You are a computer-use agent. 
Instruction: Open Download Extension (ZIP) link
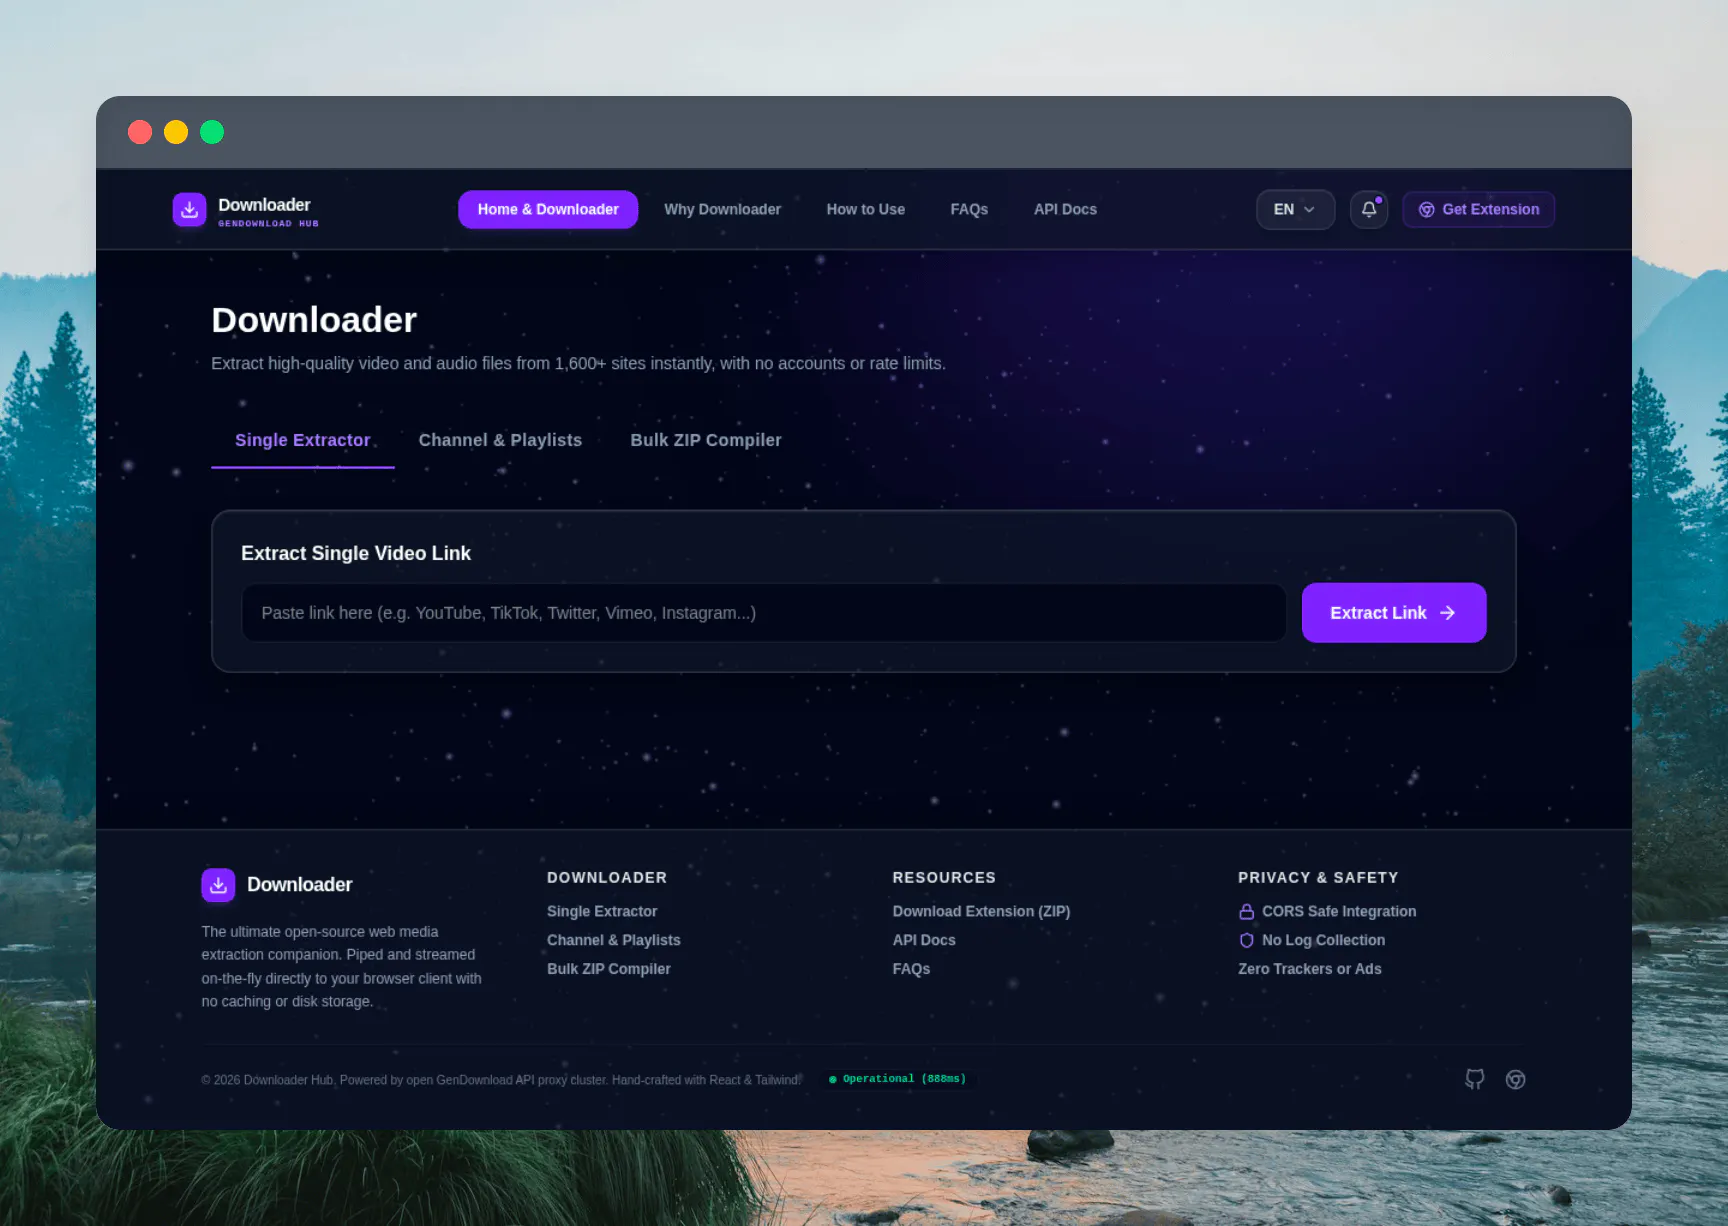tap(981, 912)
